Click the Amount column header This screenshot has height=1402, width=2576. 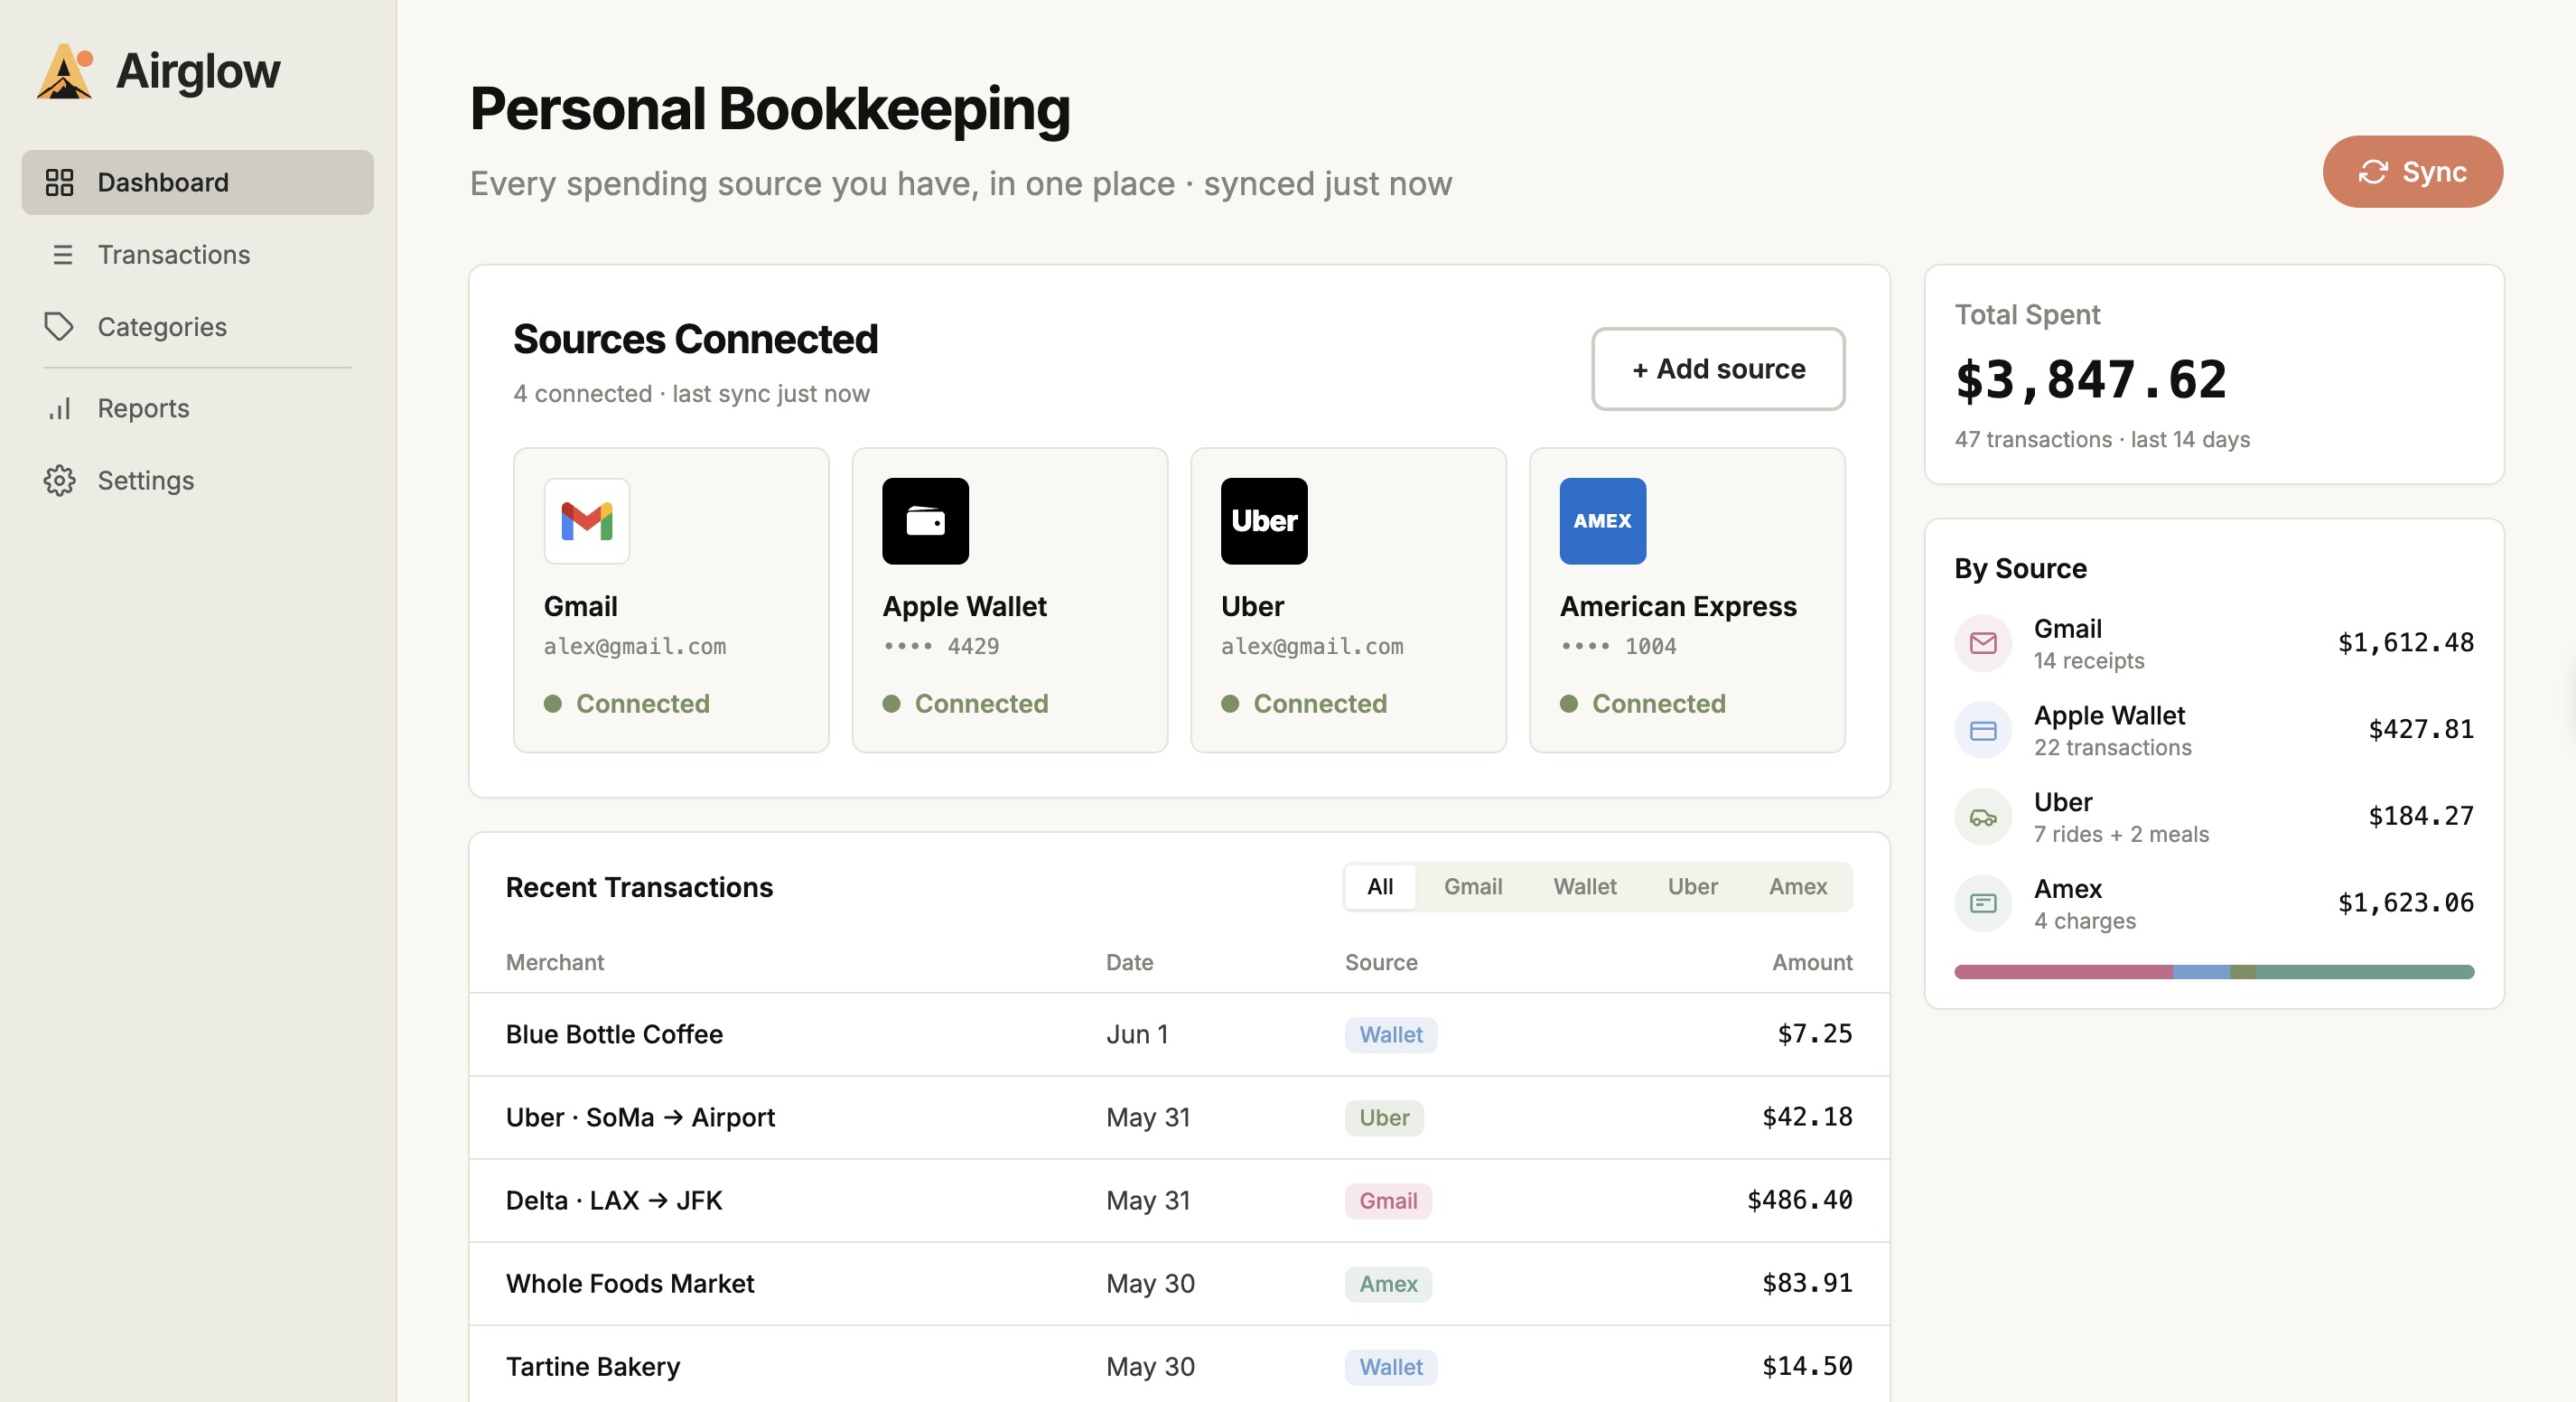[x=1812, y=962]
